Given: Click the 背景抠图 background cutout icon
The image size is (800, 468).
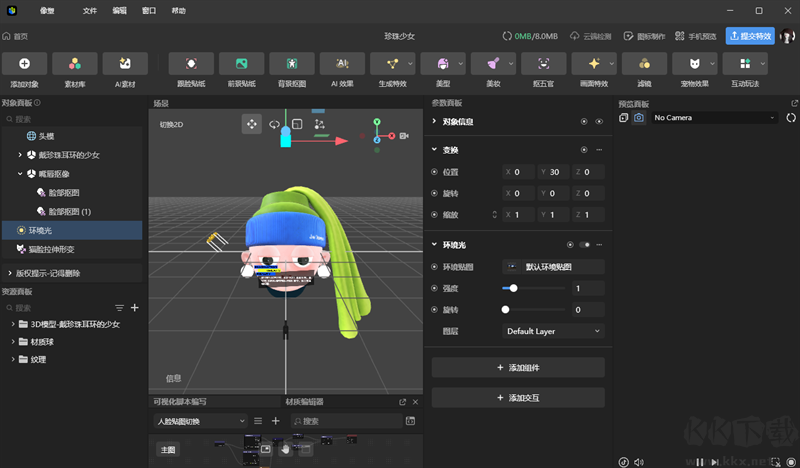Looking at the screenshot, I should 291,64.
